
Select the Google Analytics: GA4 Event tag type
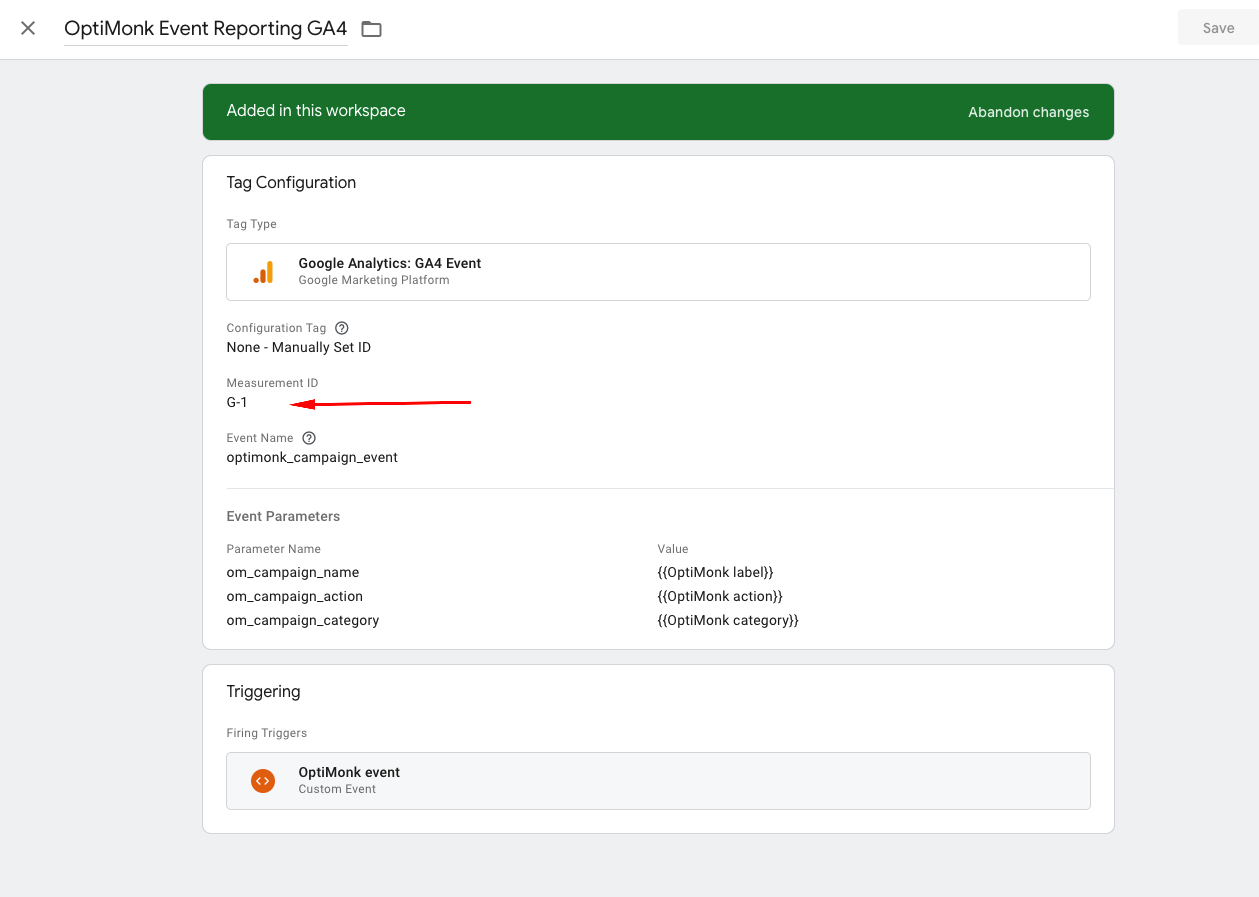coord(658,272)
